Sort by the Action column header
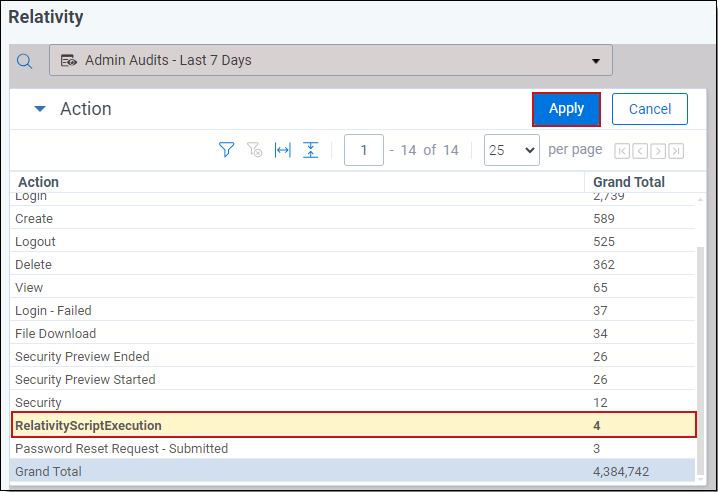 (x=39, y=182)
